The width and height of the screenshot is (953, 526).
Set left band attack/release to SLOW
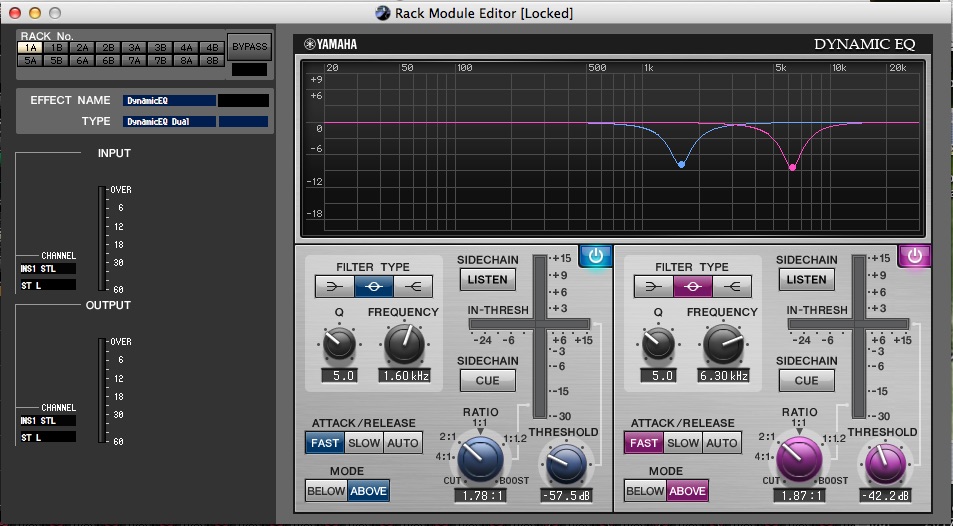[364, 443]
